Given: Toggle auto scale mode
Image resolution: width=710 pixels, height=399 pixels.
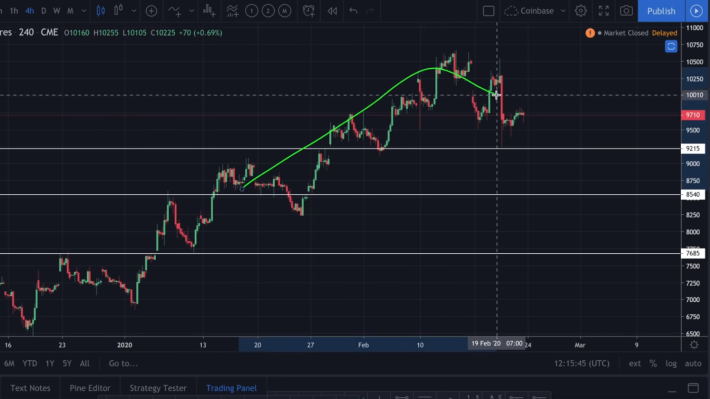Looking at the screenshot, I should (x=693, y=363).
